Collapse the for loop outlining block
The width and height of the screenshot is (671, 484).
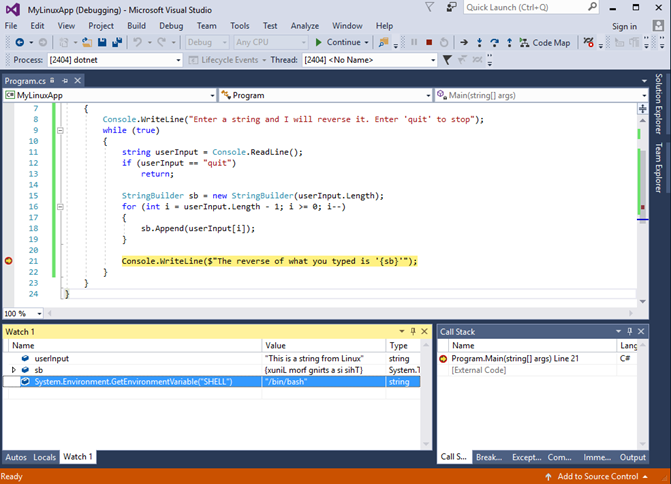[x=60, y=207]
